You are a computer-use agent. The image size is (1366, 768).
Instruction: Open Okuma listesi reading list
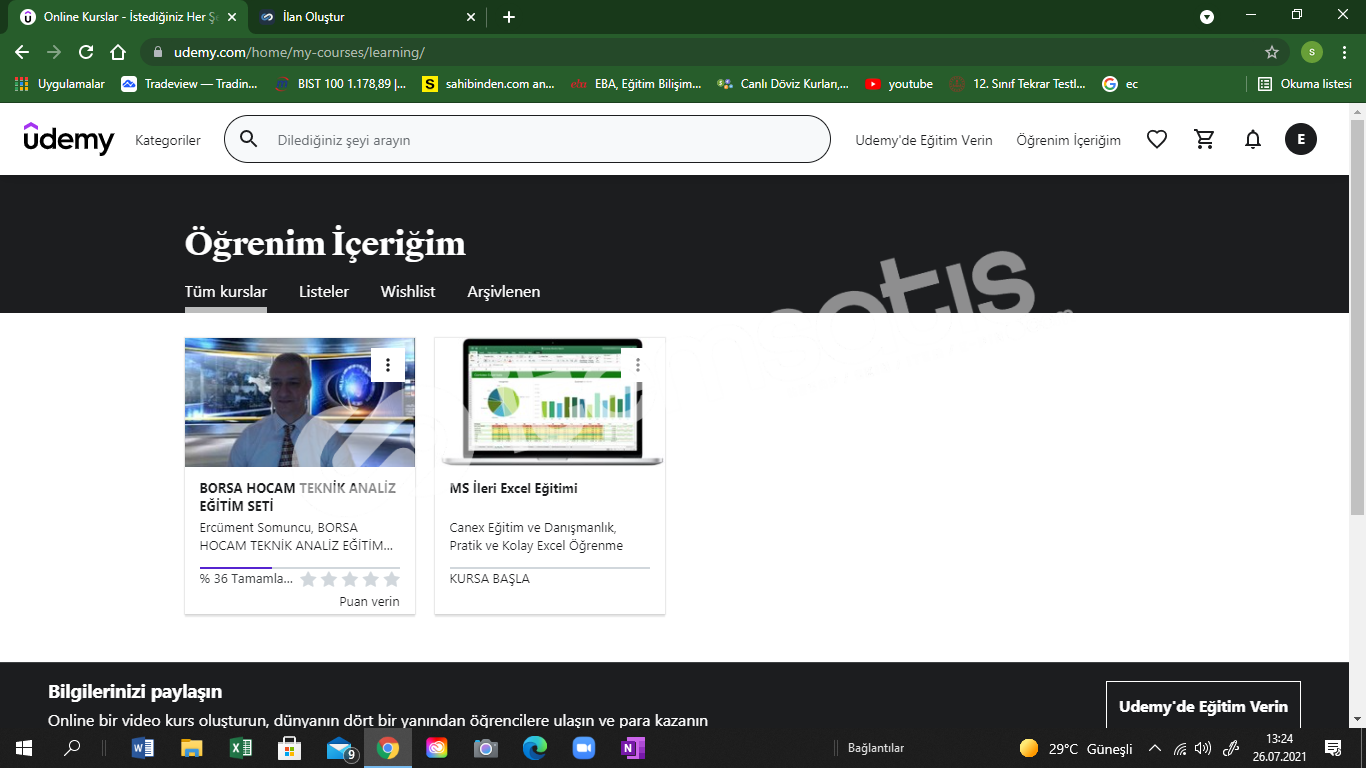[1305, 84]
